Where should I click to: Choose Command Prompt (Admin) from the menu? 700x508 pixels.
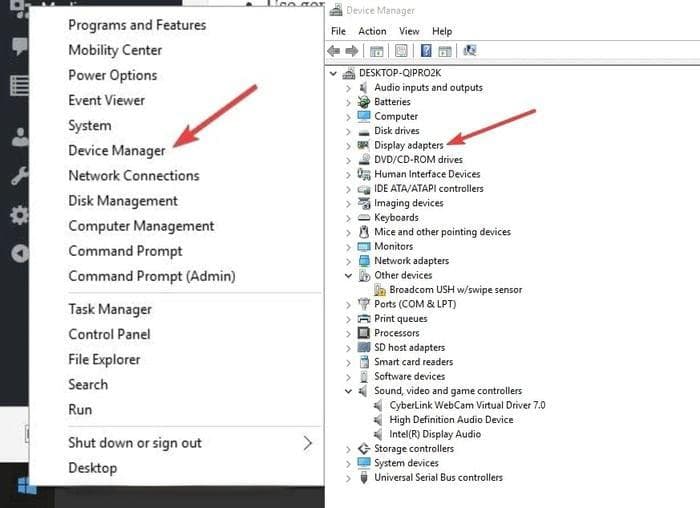(x=152, y=276)
